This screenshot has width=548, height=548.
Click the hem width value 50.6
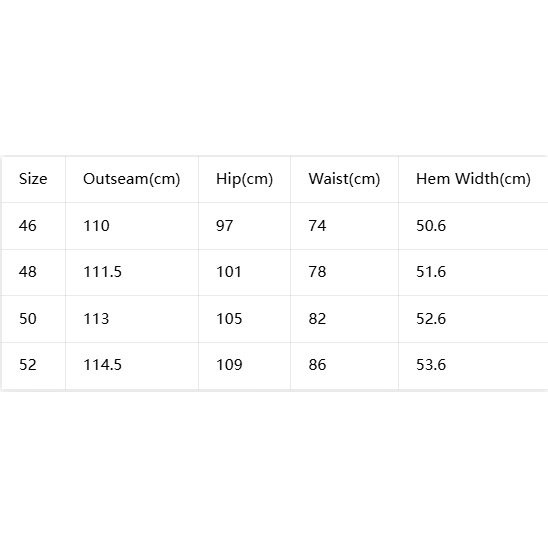click(431, 226)
